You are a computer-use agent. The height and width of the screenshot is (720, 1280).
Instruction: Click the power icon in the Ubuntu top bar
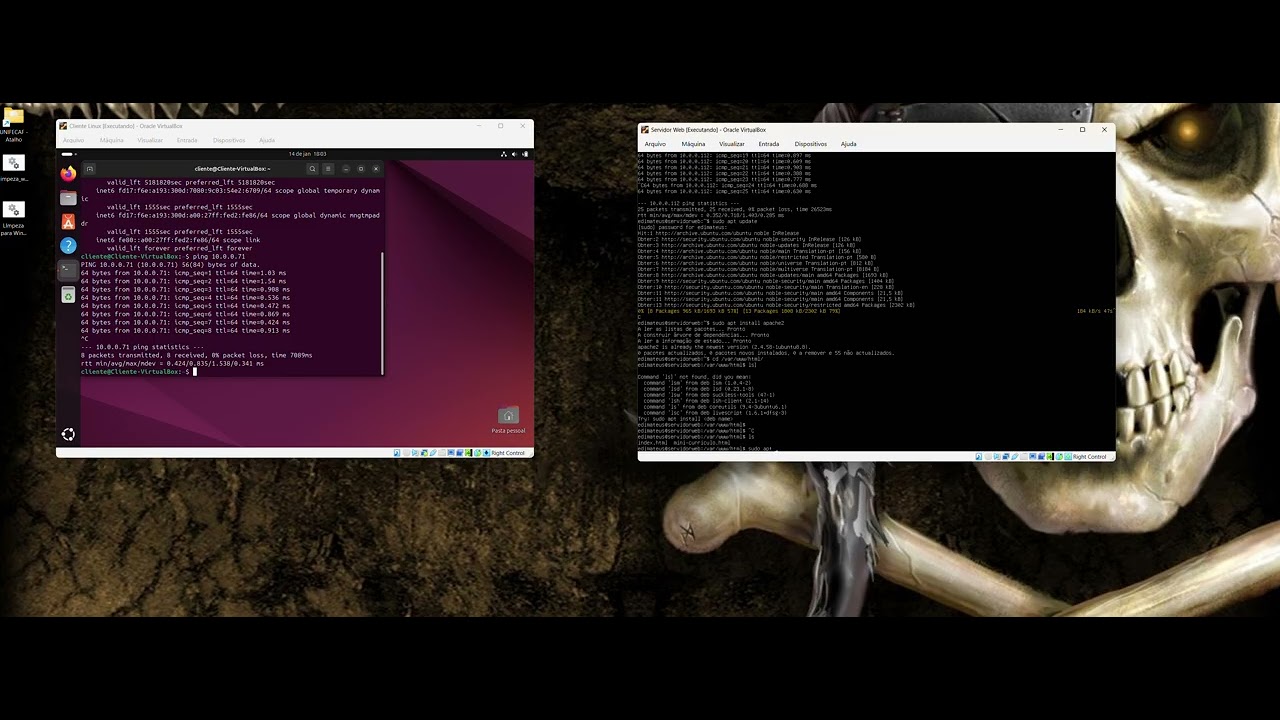coord(524,154)
